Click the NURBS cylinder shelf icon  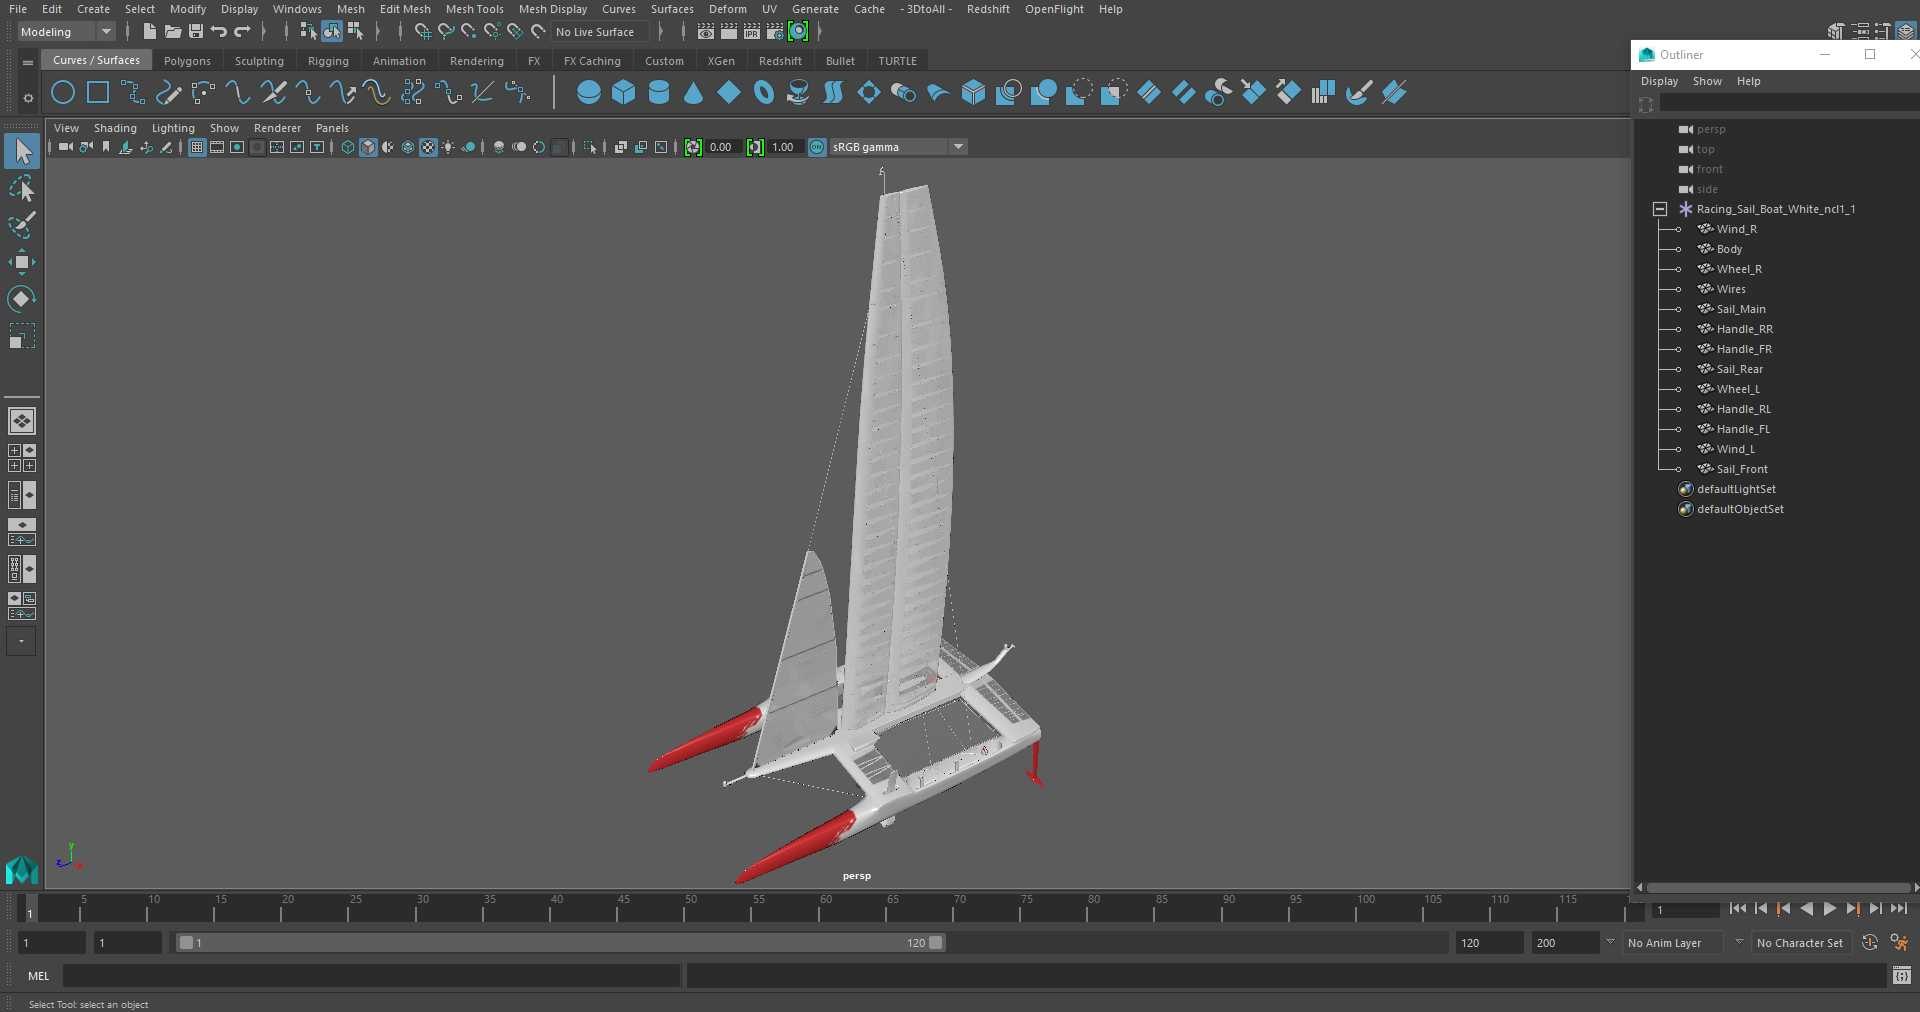659,93
